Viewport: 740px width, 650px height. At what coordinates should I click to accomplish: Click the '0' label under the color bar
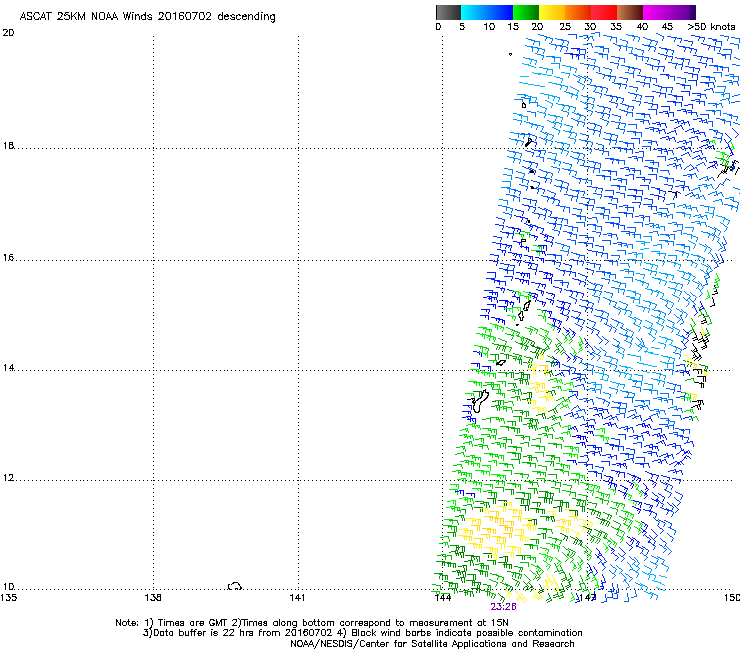point(438,27)
